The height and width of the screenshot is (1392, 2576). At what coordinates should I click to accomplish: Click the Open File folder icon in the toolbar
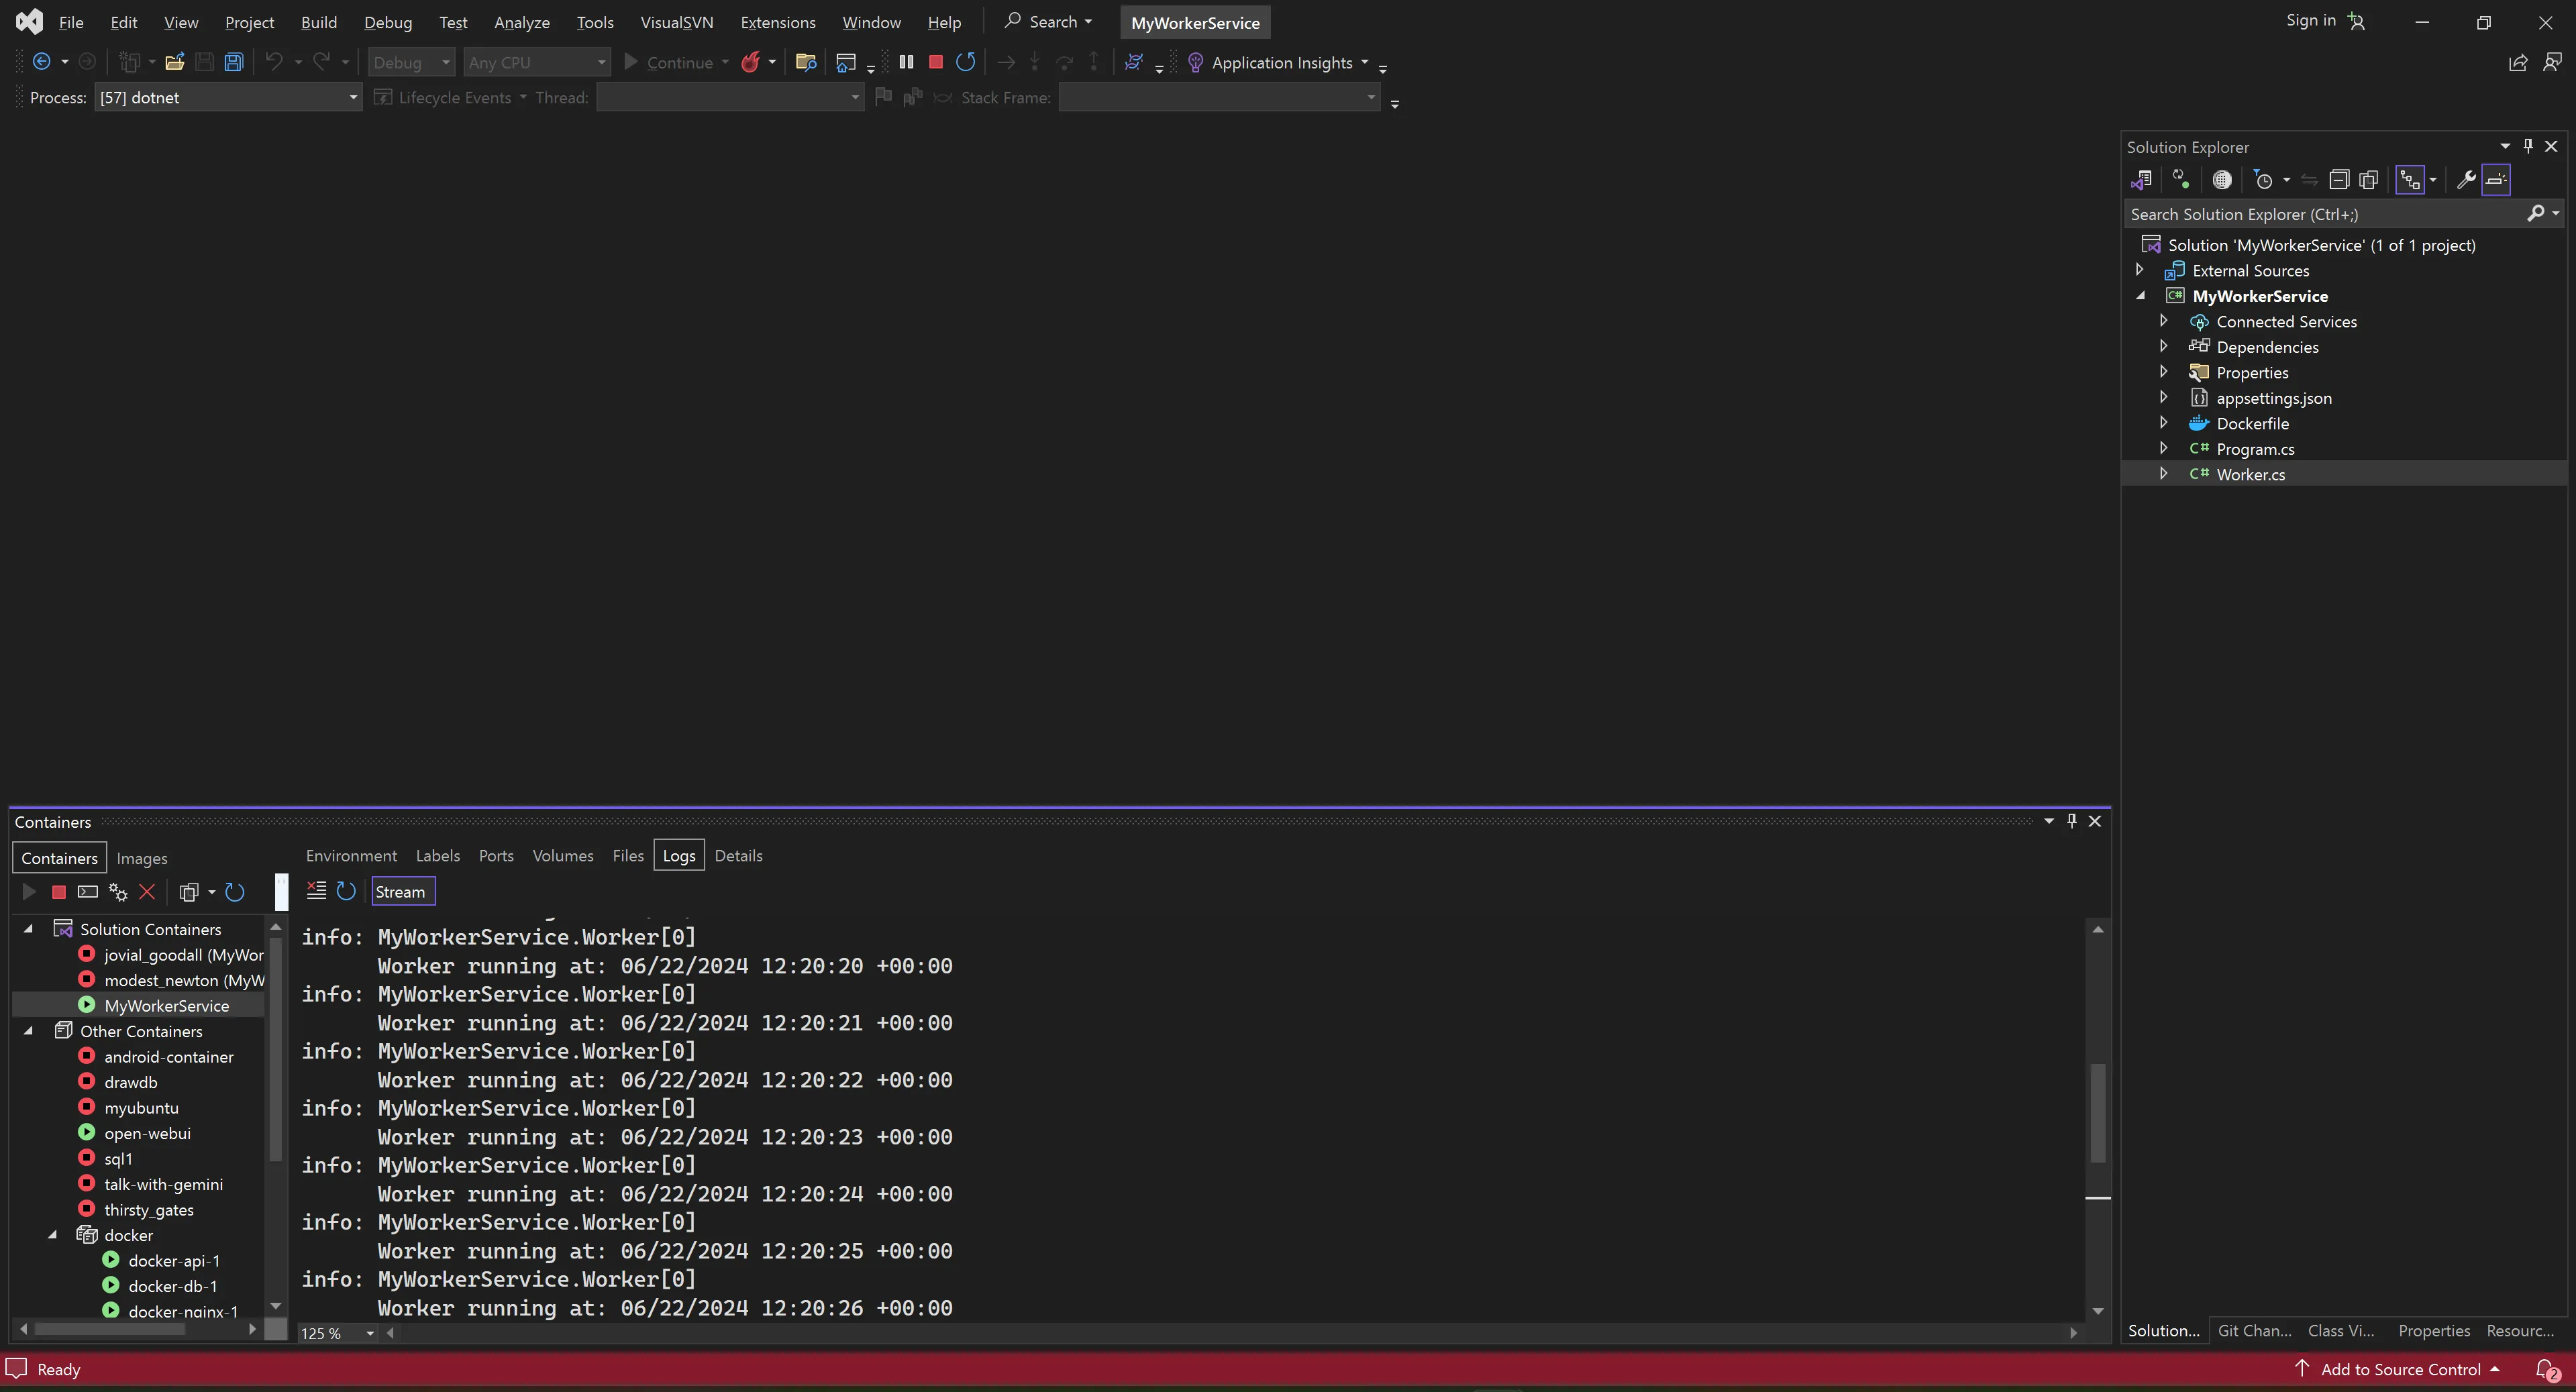174,62
